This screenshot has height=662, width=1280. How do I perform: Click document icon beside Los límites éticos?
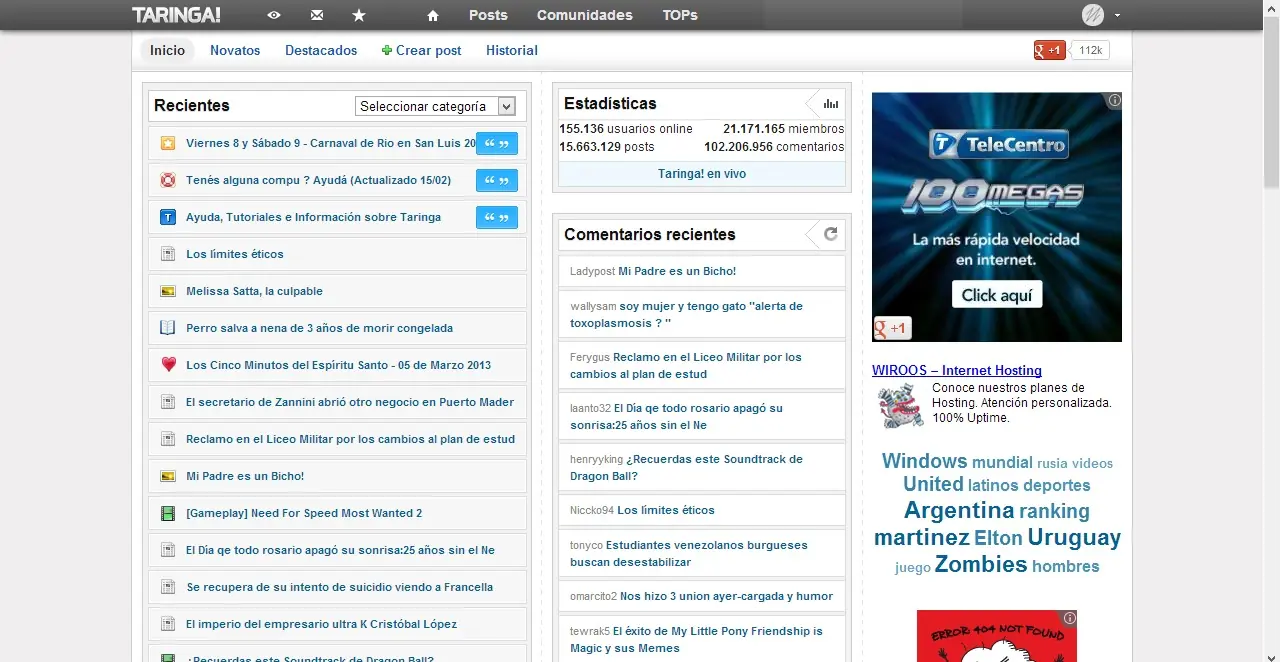[x=168, y=254]
